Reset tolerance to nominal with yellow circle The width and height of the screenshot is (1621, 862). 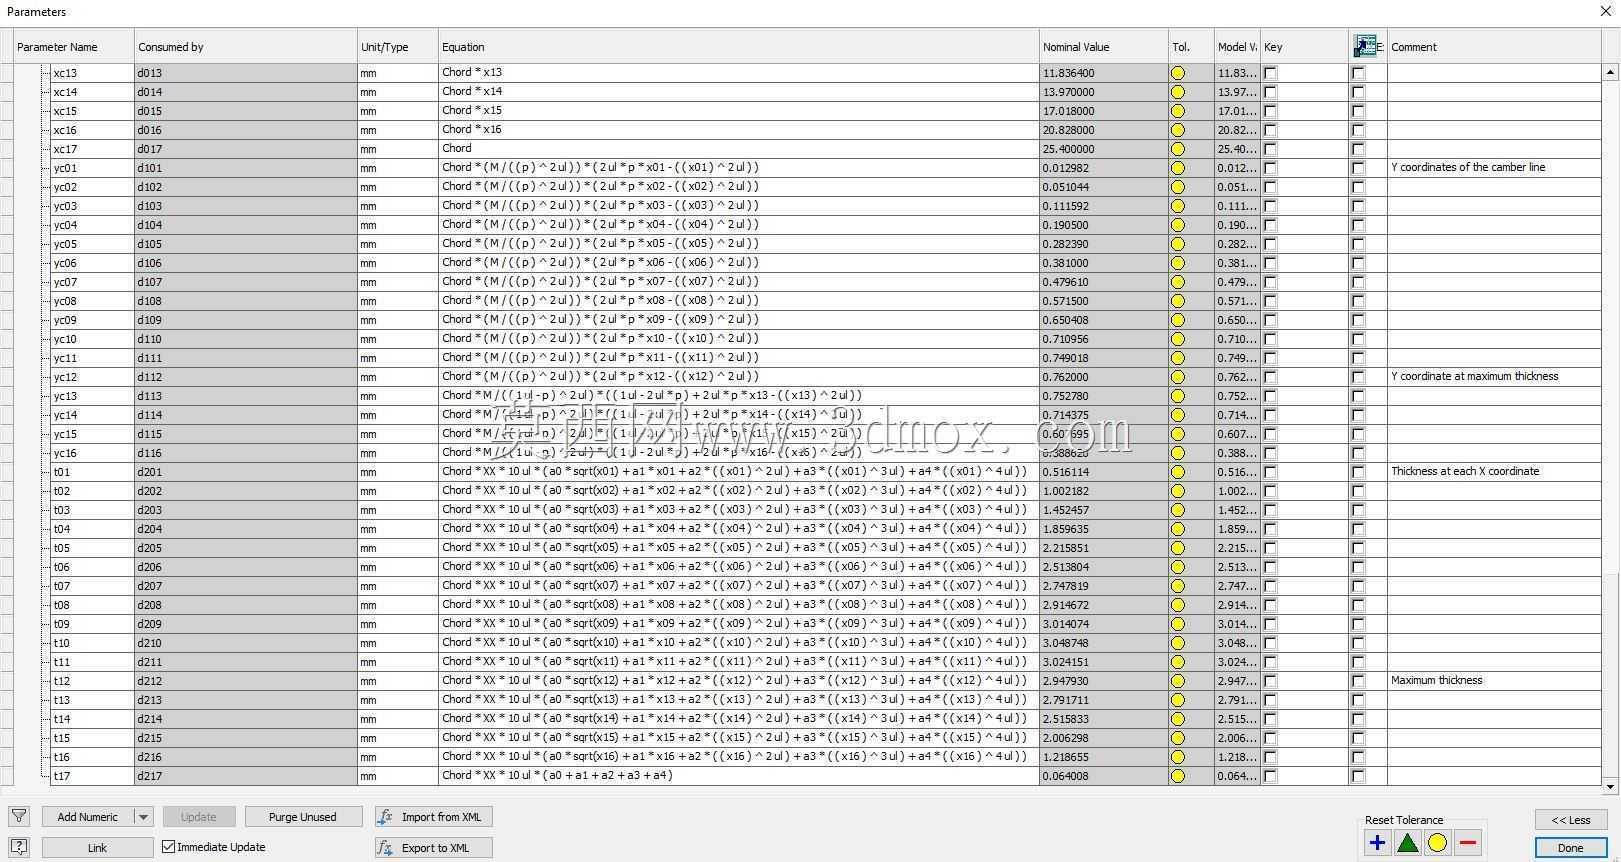coord(1437,843)
